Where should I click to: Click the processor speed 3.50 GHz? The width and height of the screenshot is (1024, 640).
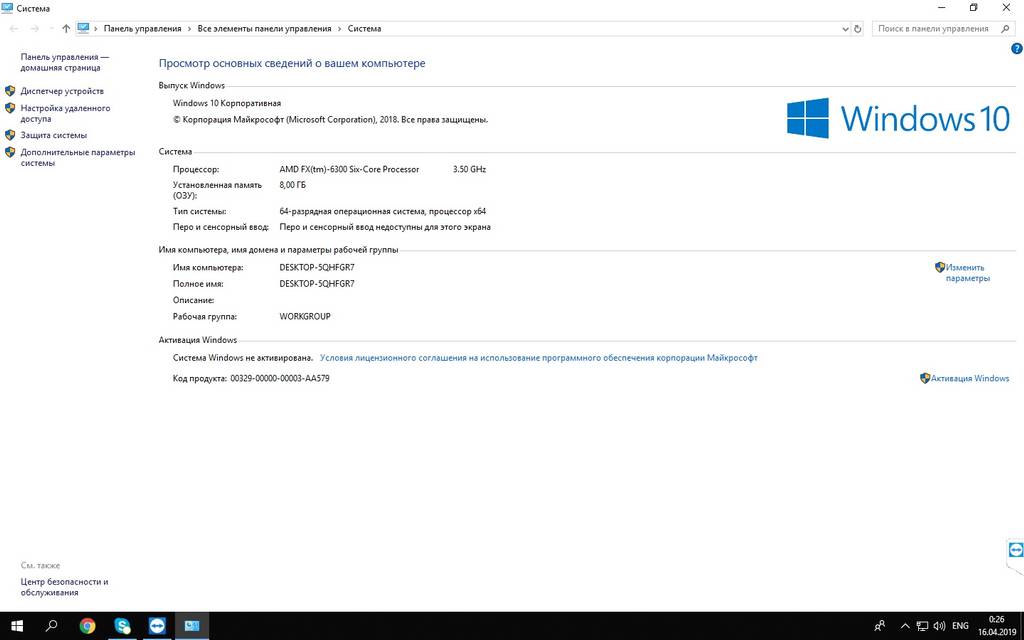pos(470,169)
